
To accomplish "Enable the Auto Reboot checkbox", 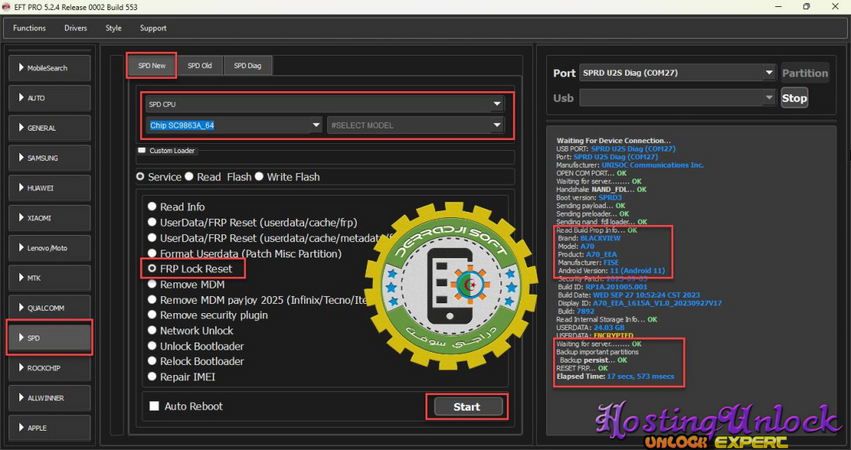I will pos(154,406).
